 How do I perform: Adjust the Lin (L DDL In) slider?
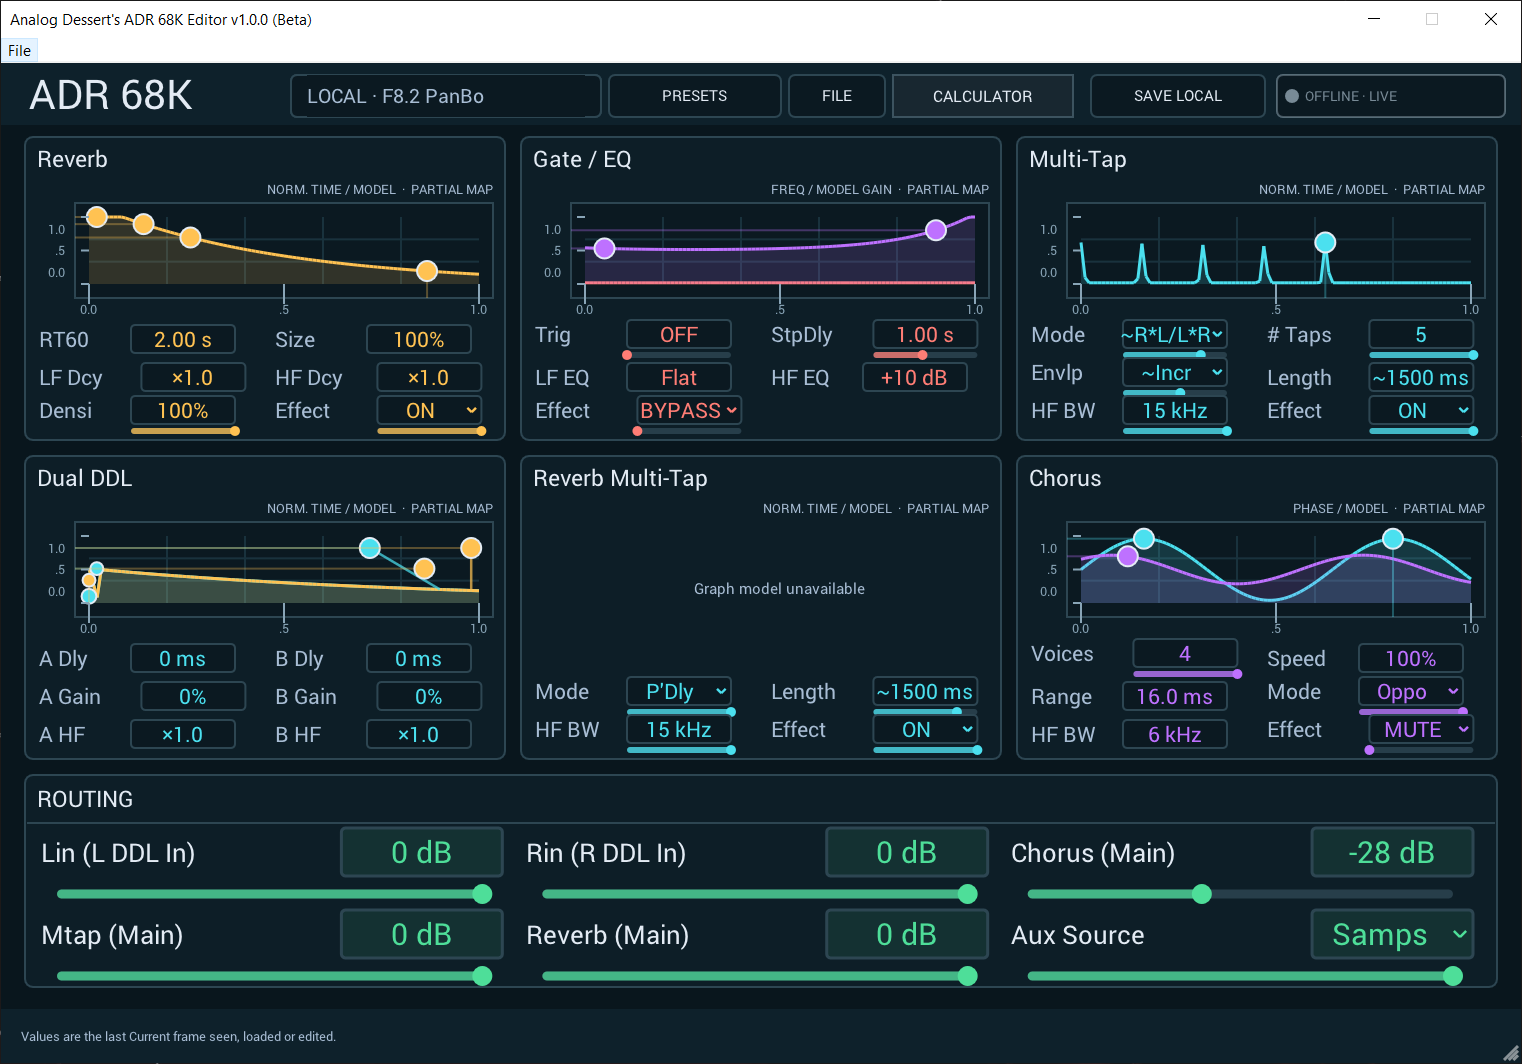[274, 894]
